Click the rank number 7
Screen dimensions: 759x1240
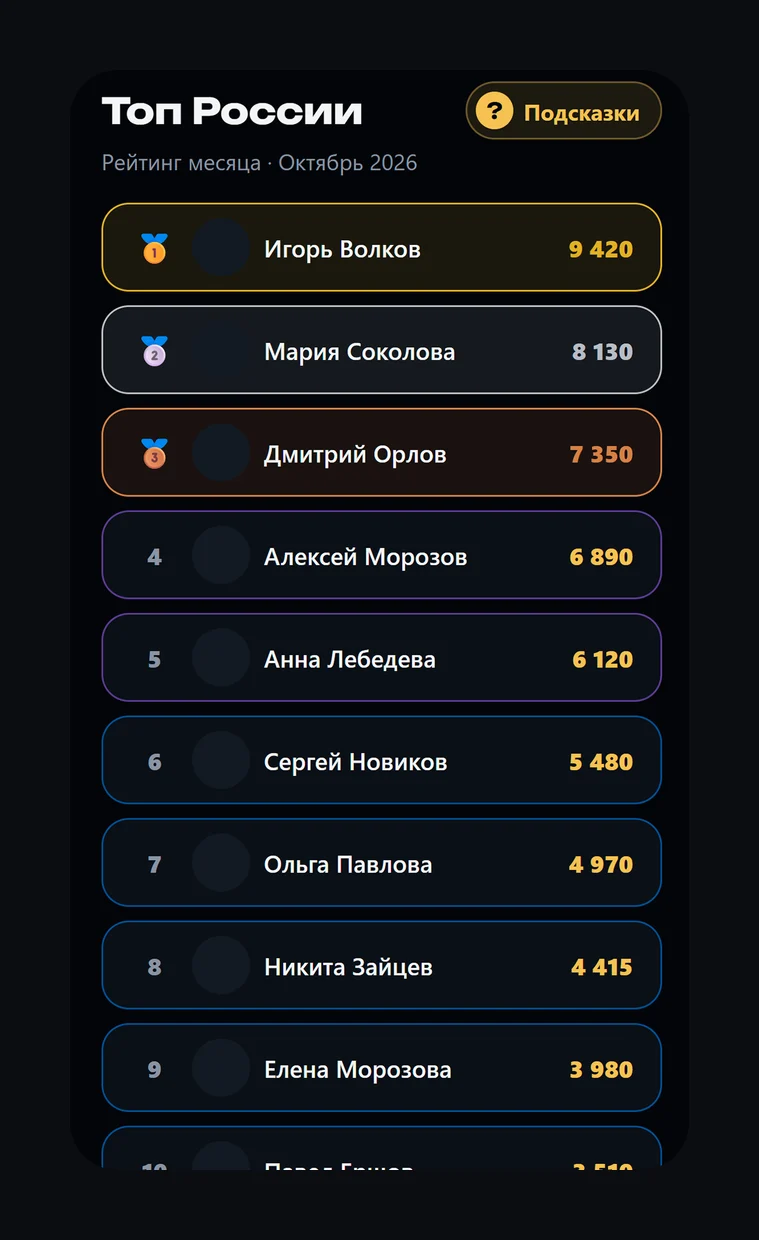(154, 865)
